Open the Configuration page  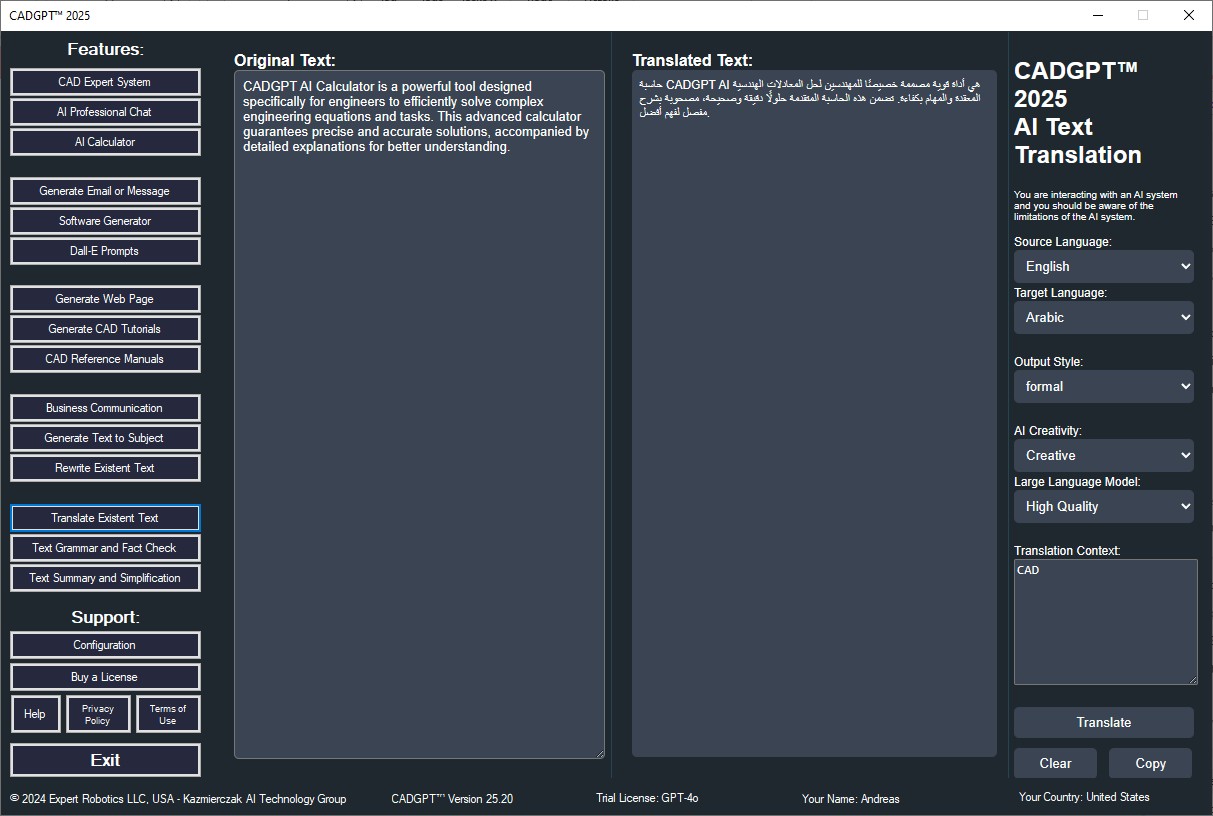pos(105,645)
